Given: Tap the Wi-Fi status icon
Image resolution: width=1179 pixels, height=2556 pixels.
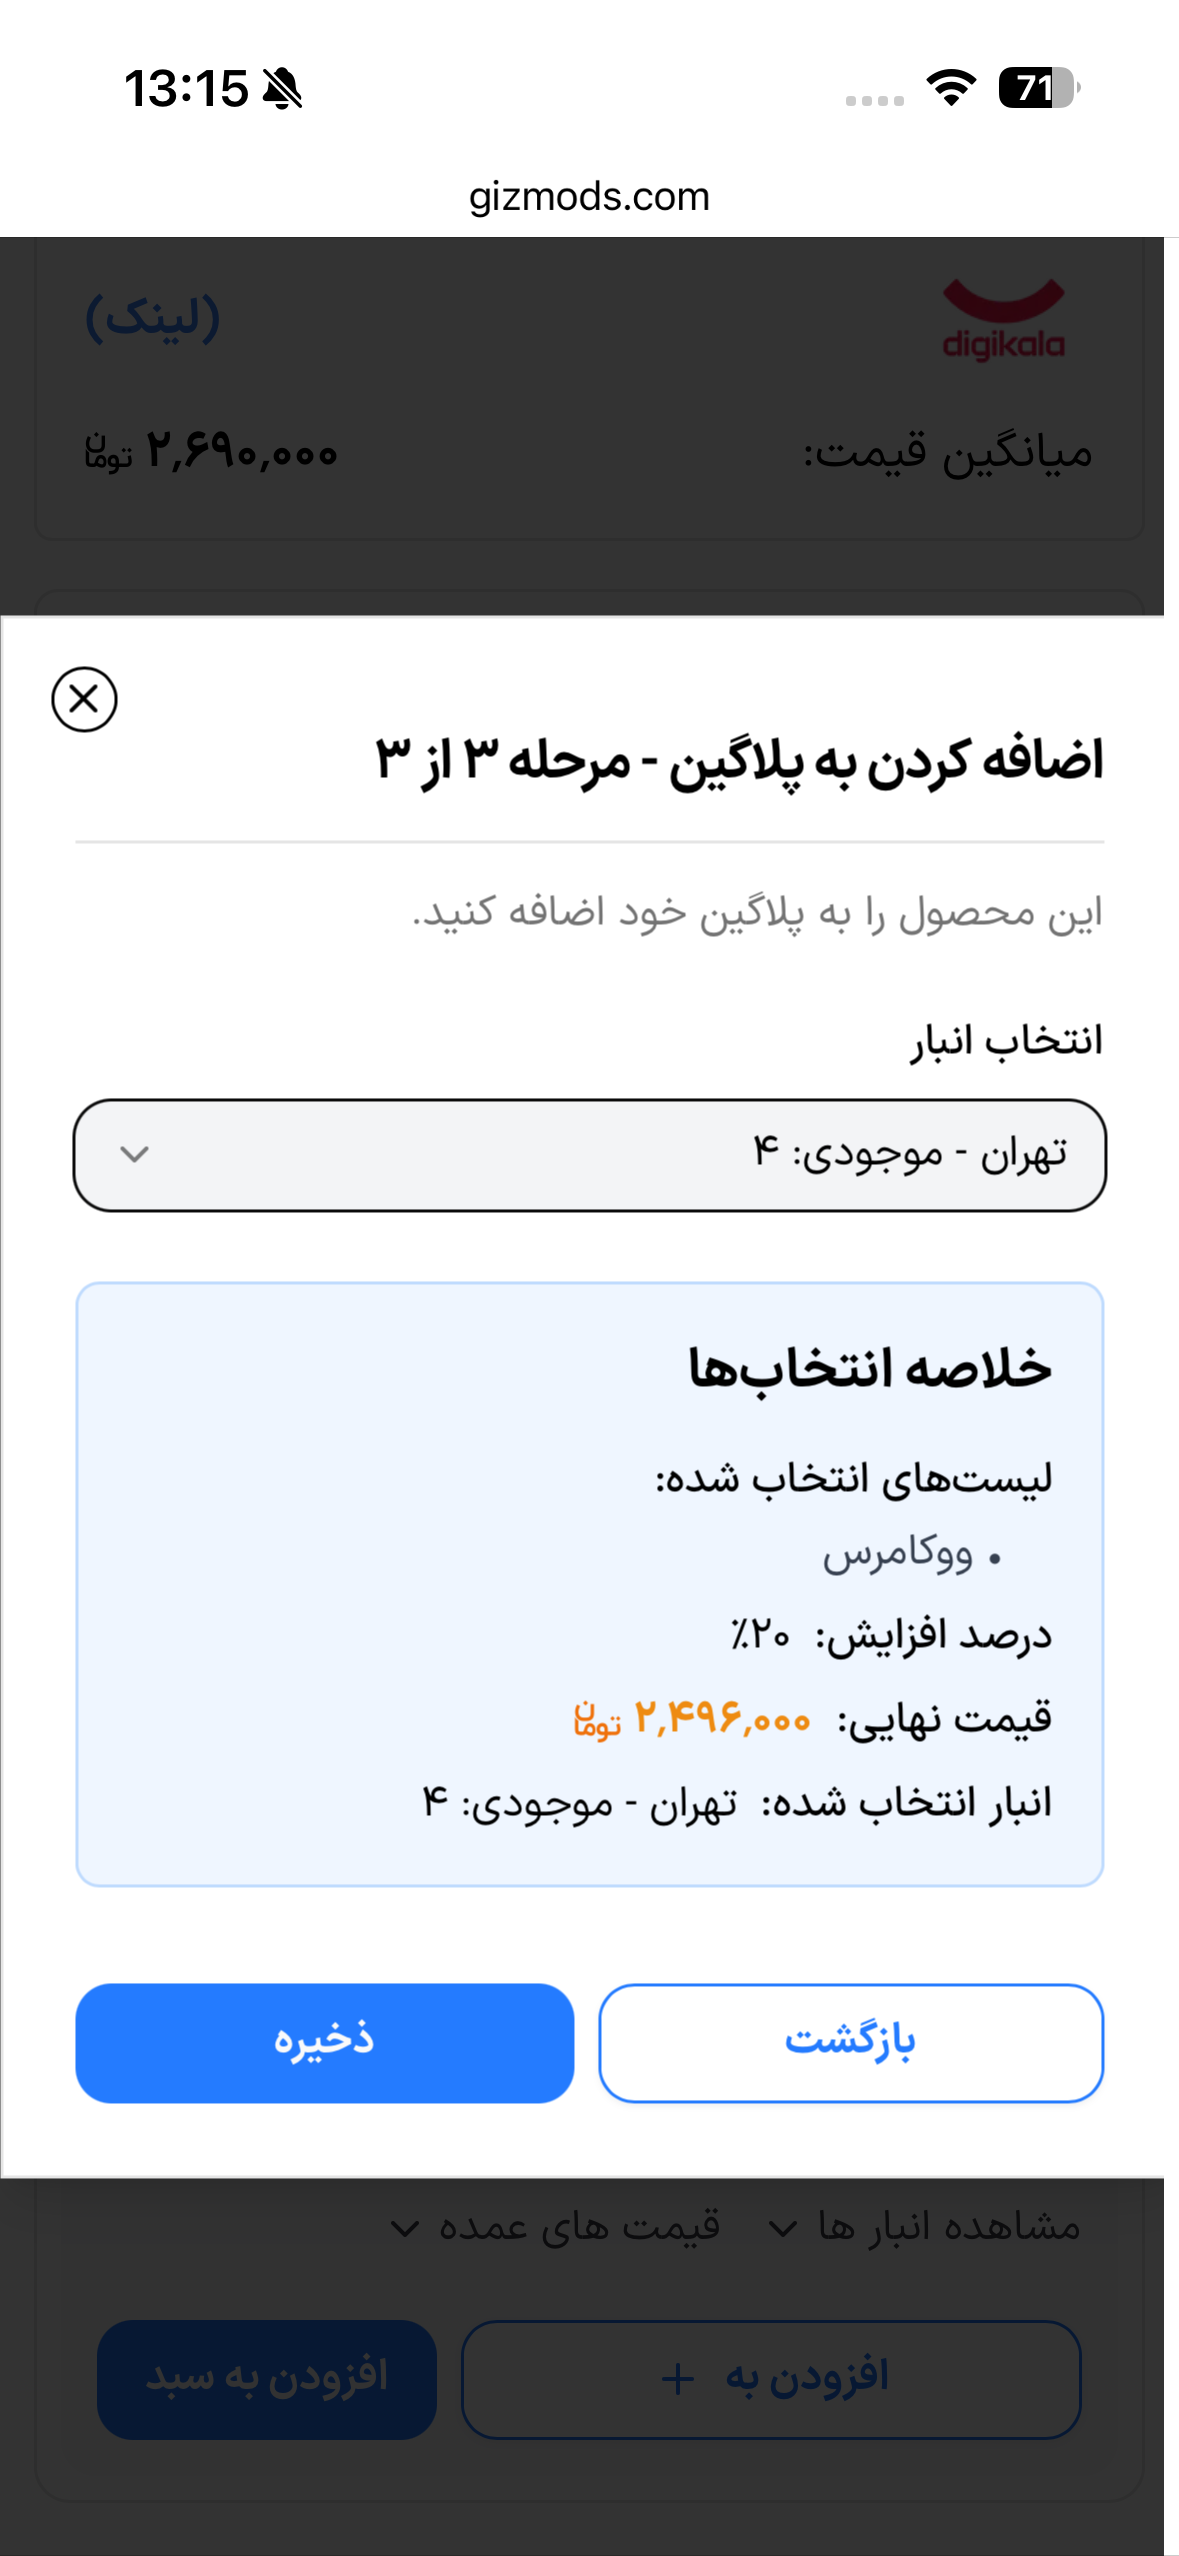Looking at the screenshot, I should point(951,88).
